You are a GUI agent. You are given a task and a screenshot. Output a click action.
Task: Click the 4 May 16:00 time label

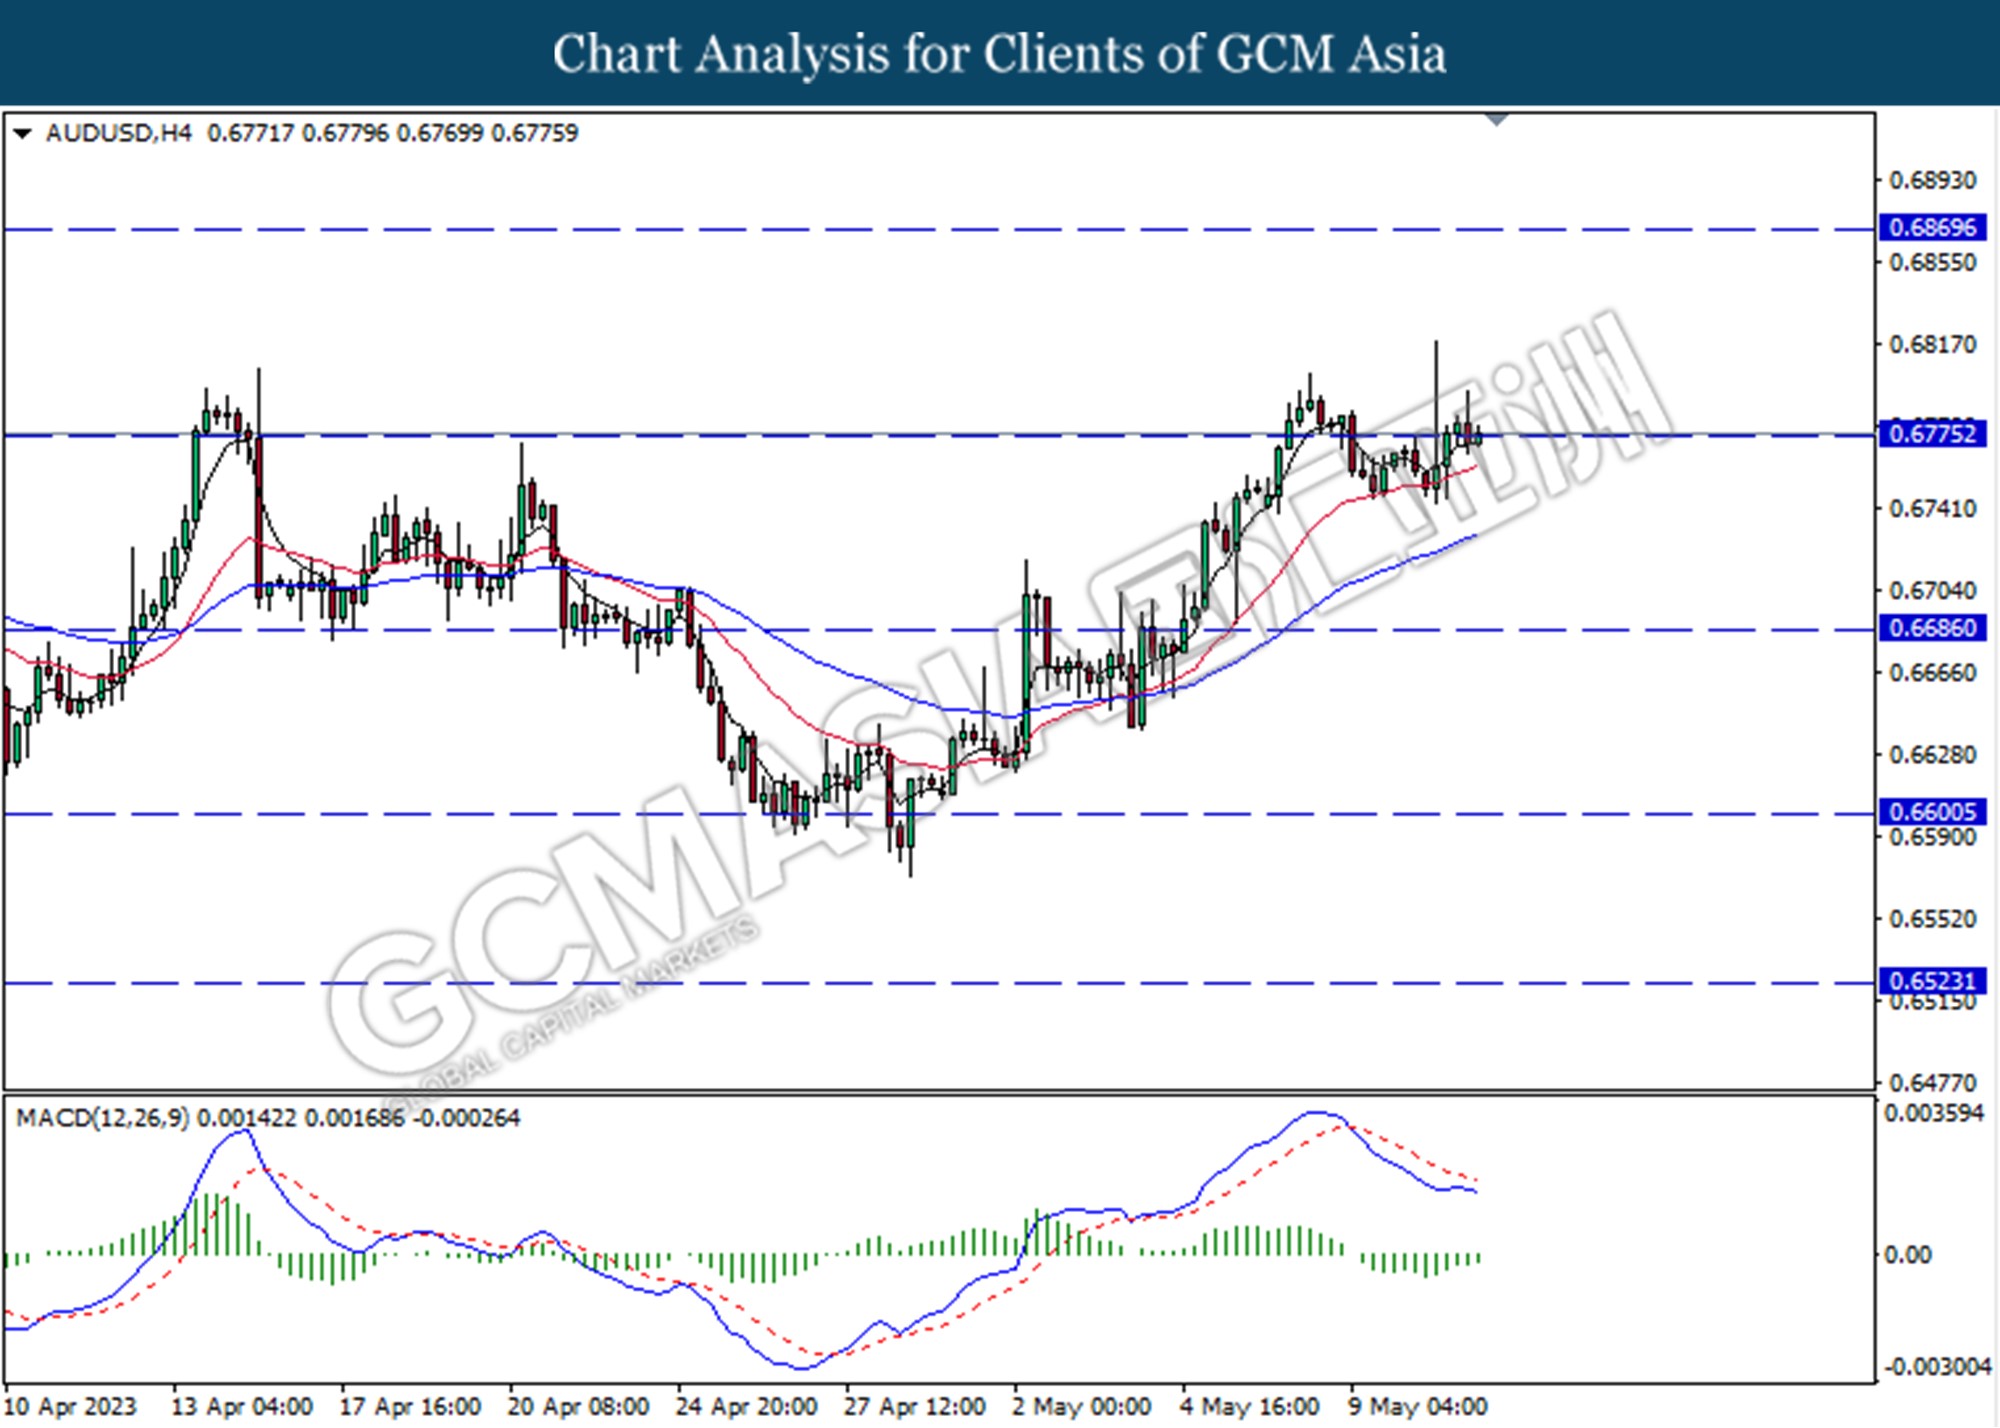pos(1250,1407)
